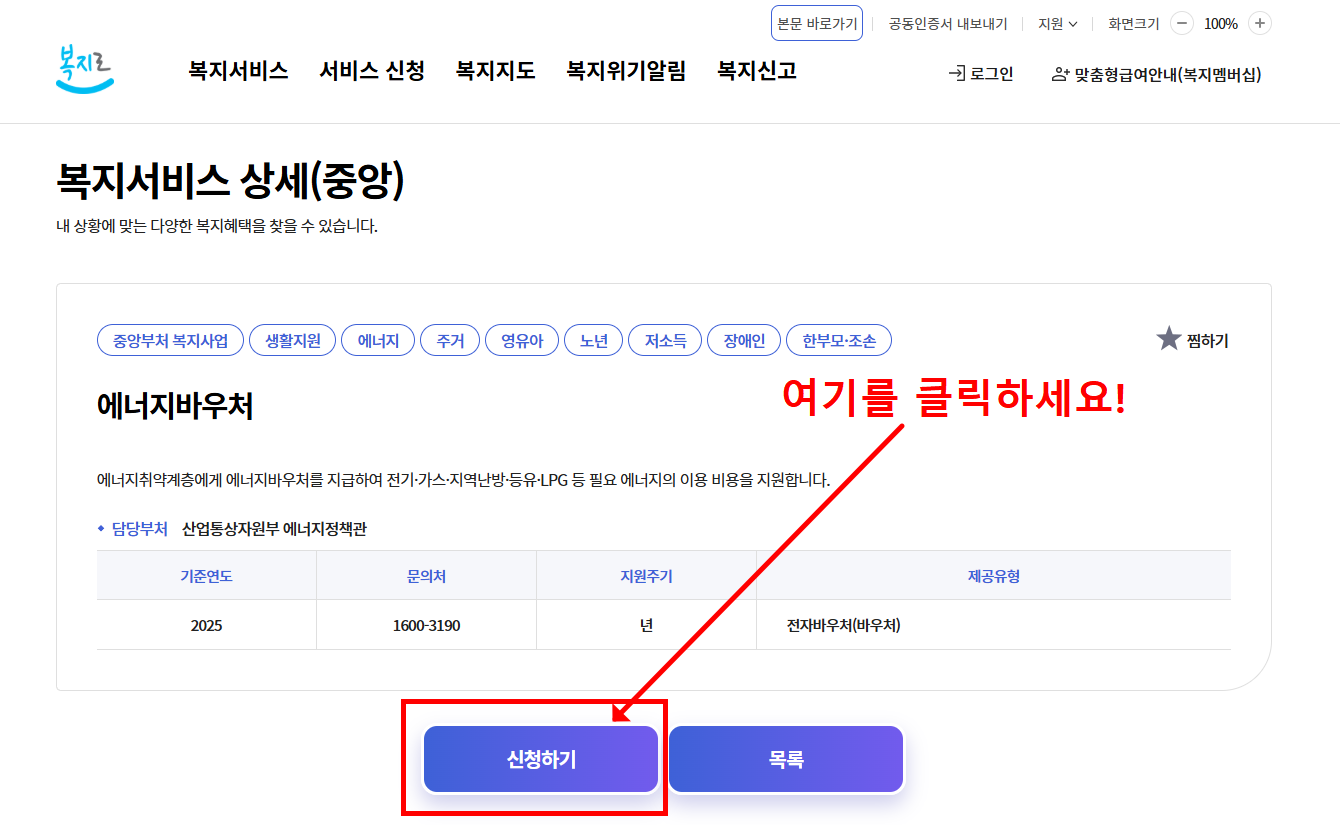Click the minus icon to decrease 화면크기

(x=1182, y=23)
